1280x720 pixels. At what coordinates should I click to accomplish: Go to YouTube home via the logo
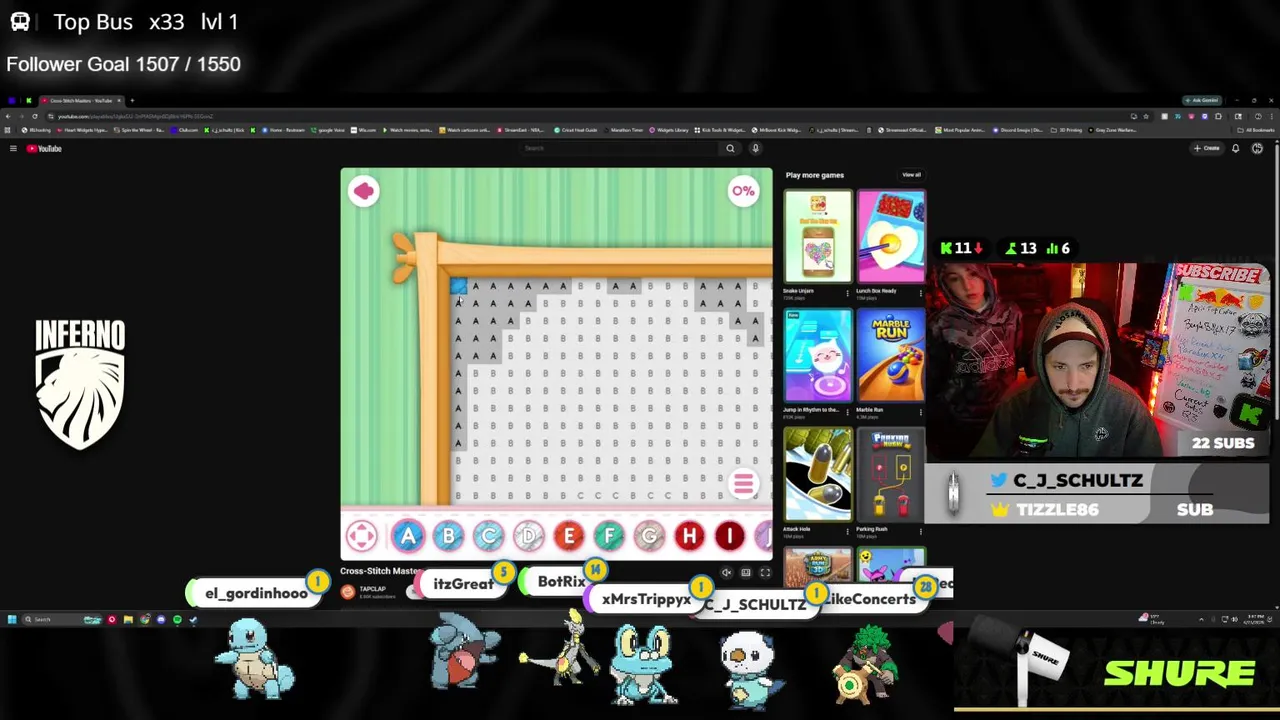pyautogui.click(x=44, y=149)
